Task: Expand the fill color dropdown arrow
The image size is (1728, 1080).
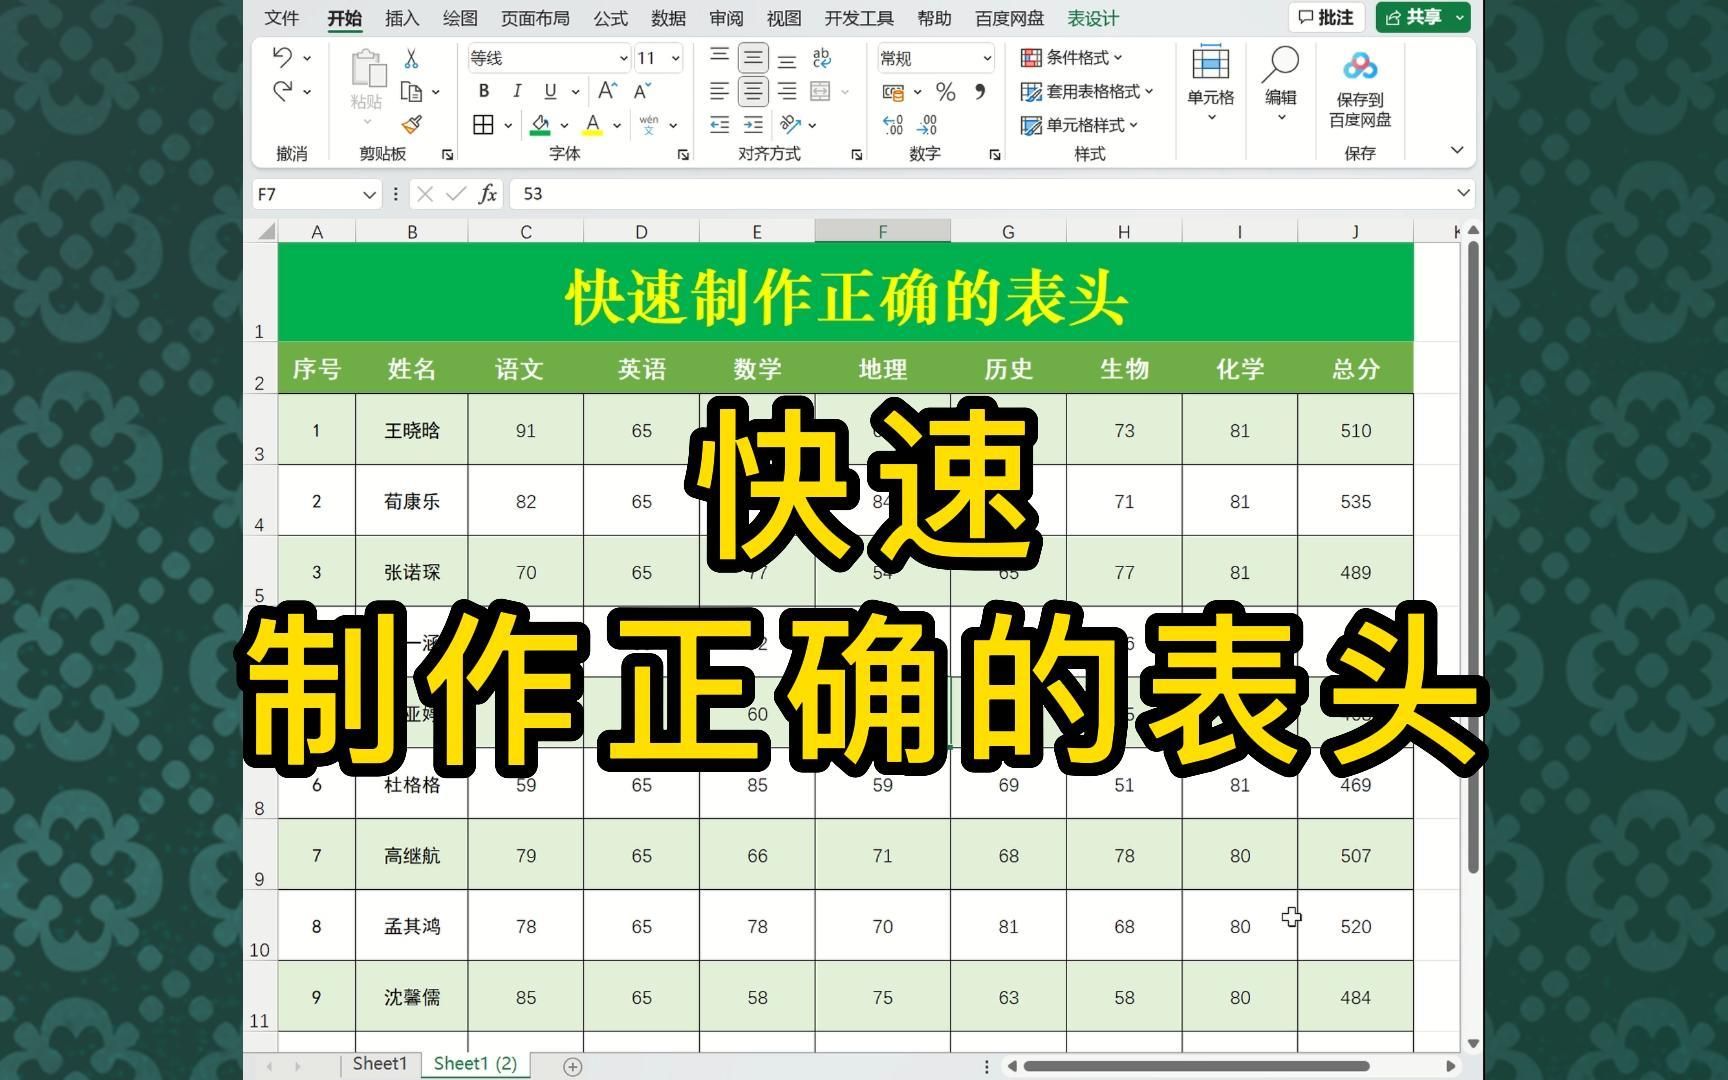Action: (x=565, y=125)
